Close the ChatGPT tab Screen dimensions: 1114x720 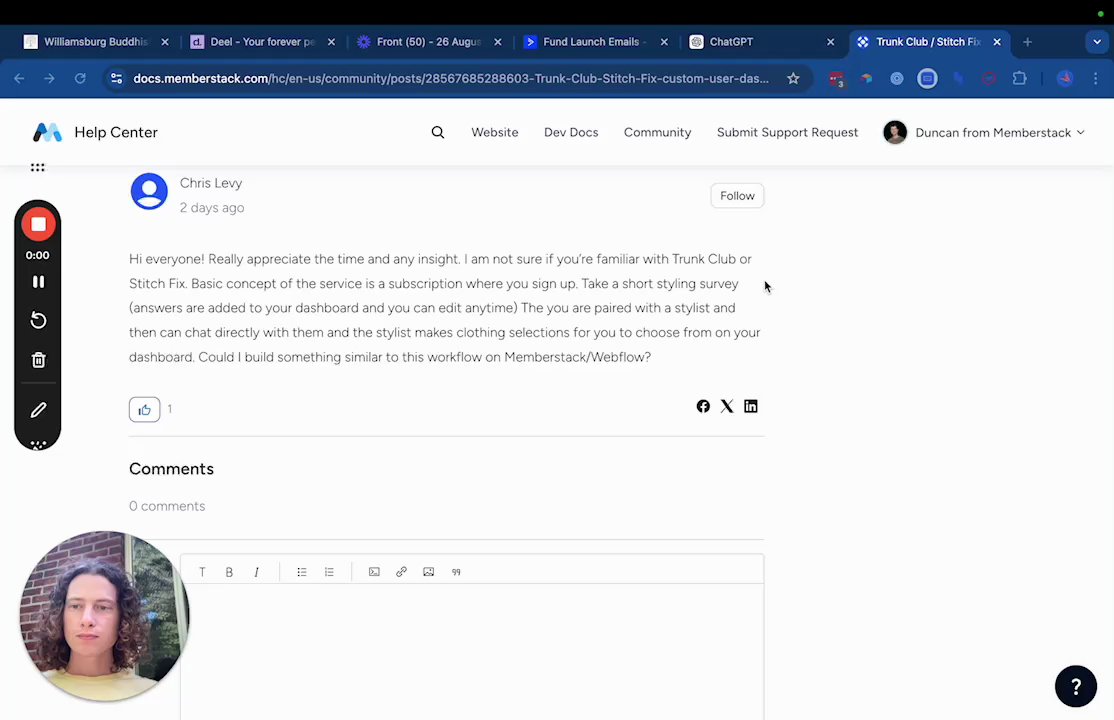[831, 42]
